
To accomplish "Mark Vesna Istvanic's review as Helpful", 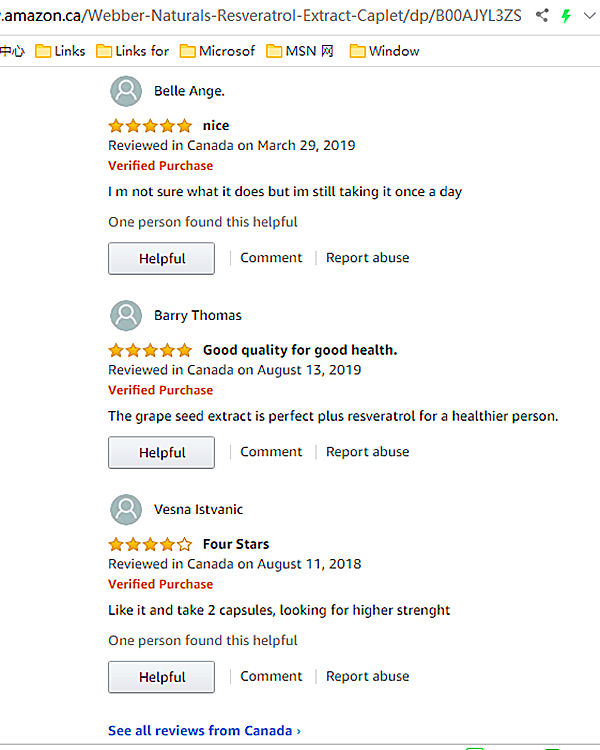I will pos(161,677).
